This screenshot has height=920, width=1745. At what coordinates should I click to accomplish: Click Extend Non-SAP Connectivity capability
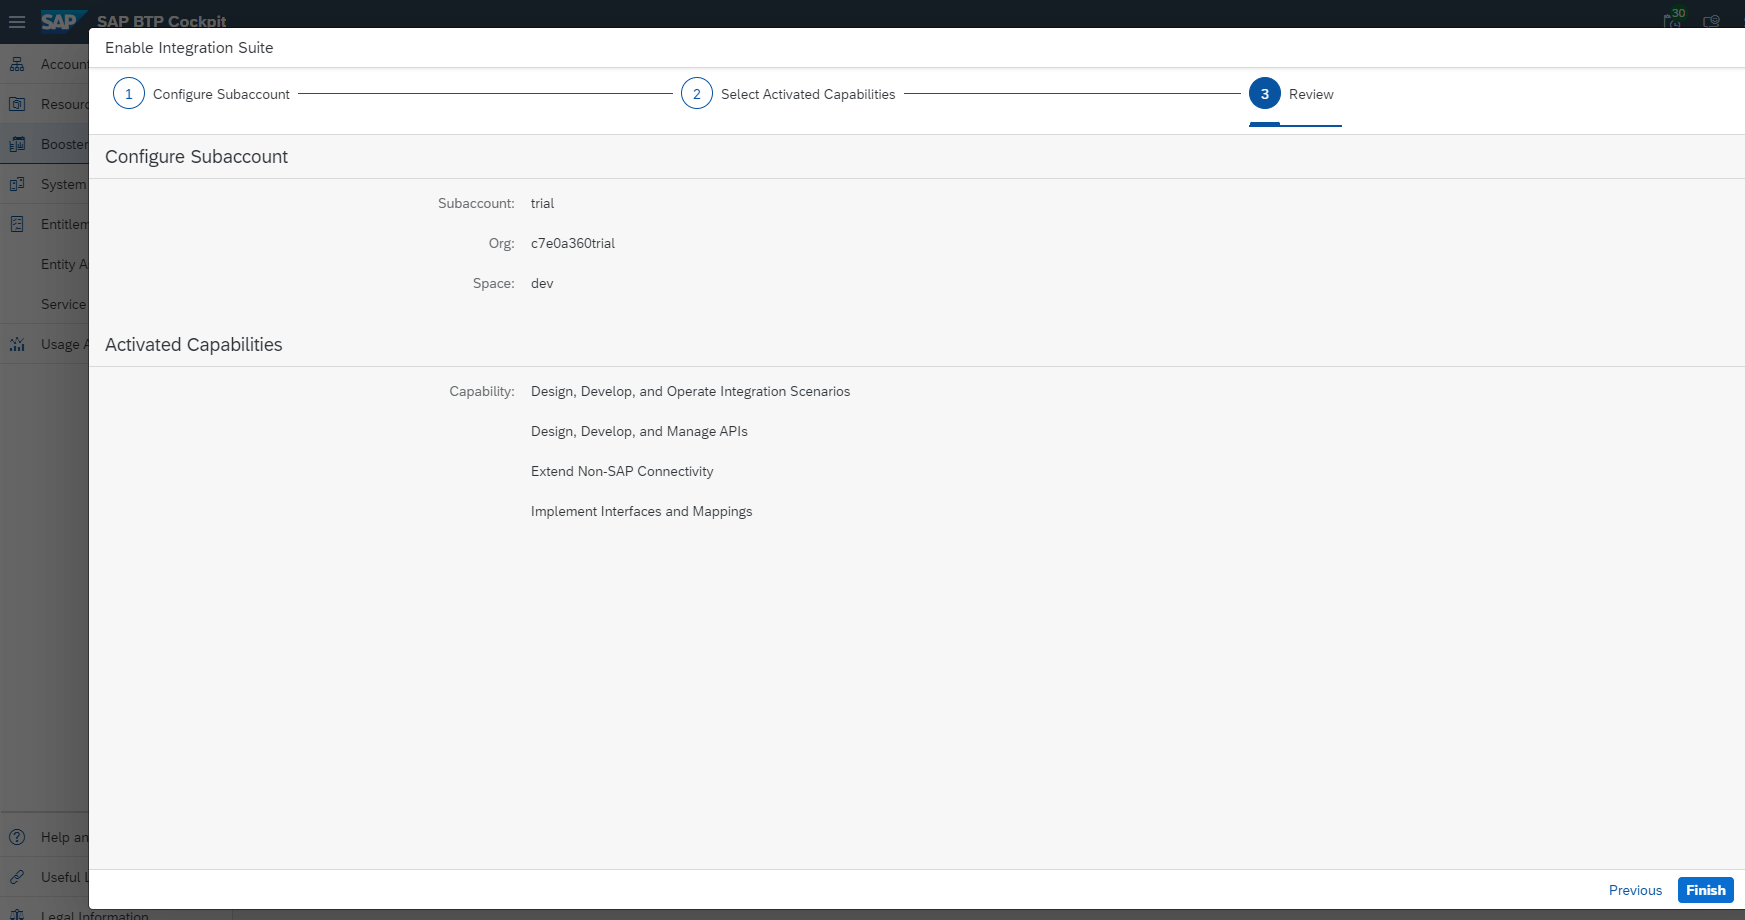pos(622,471)
